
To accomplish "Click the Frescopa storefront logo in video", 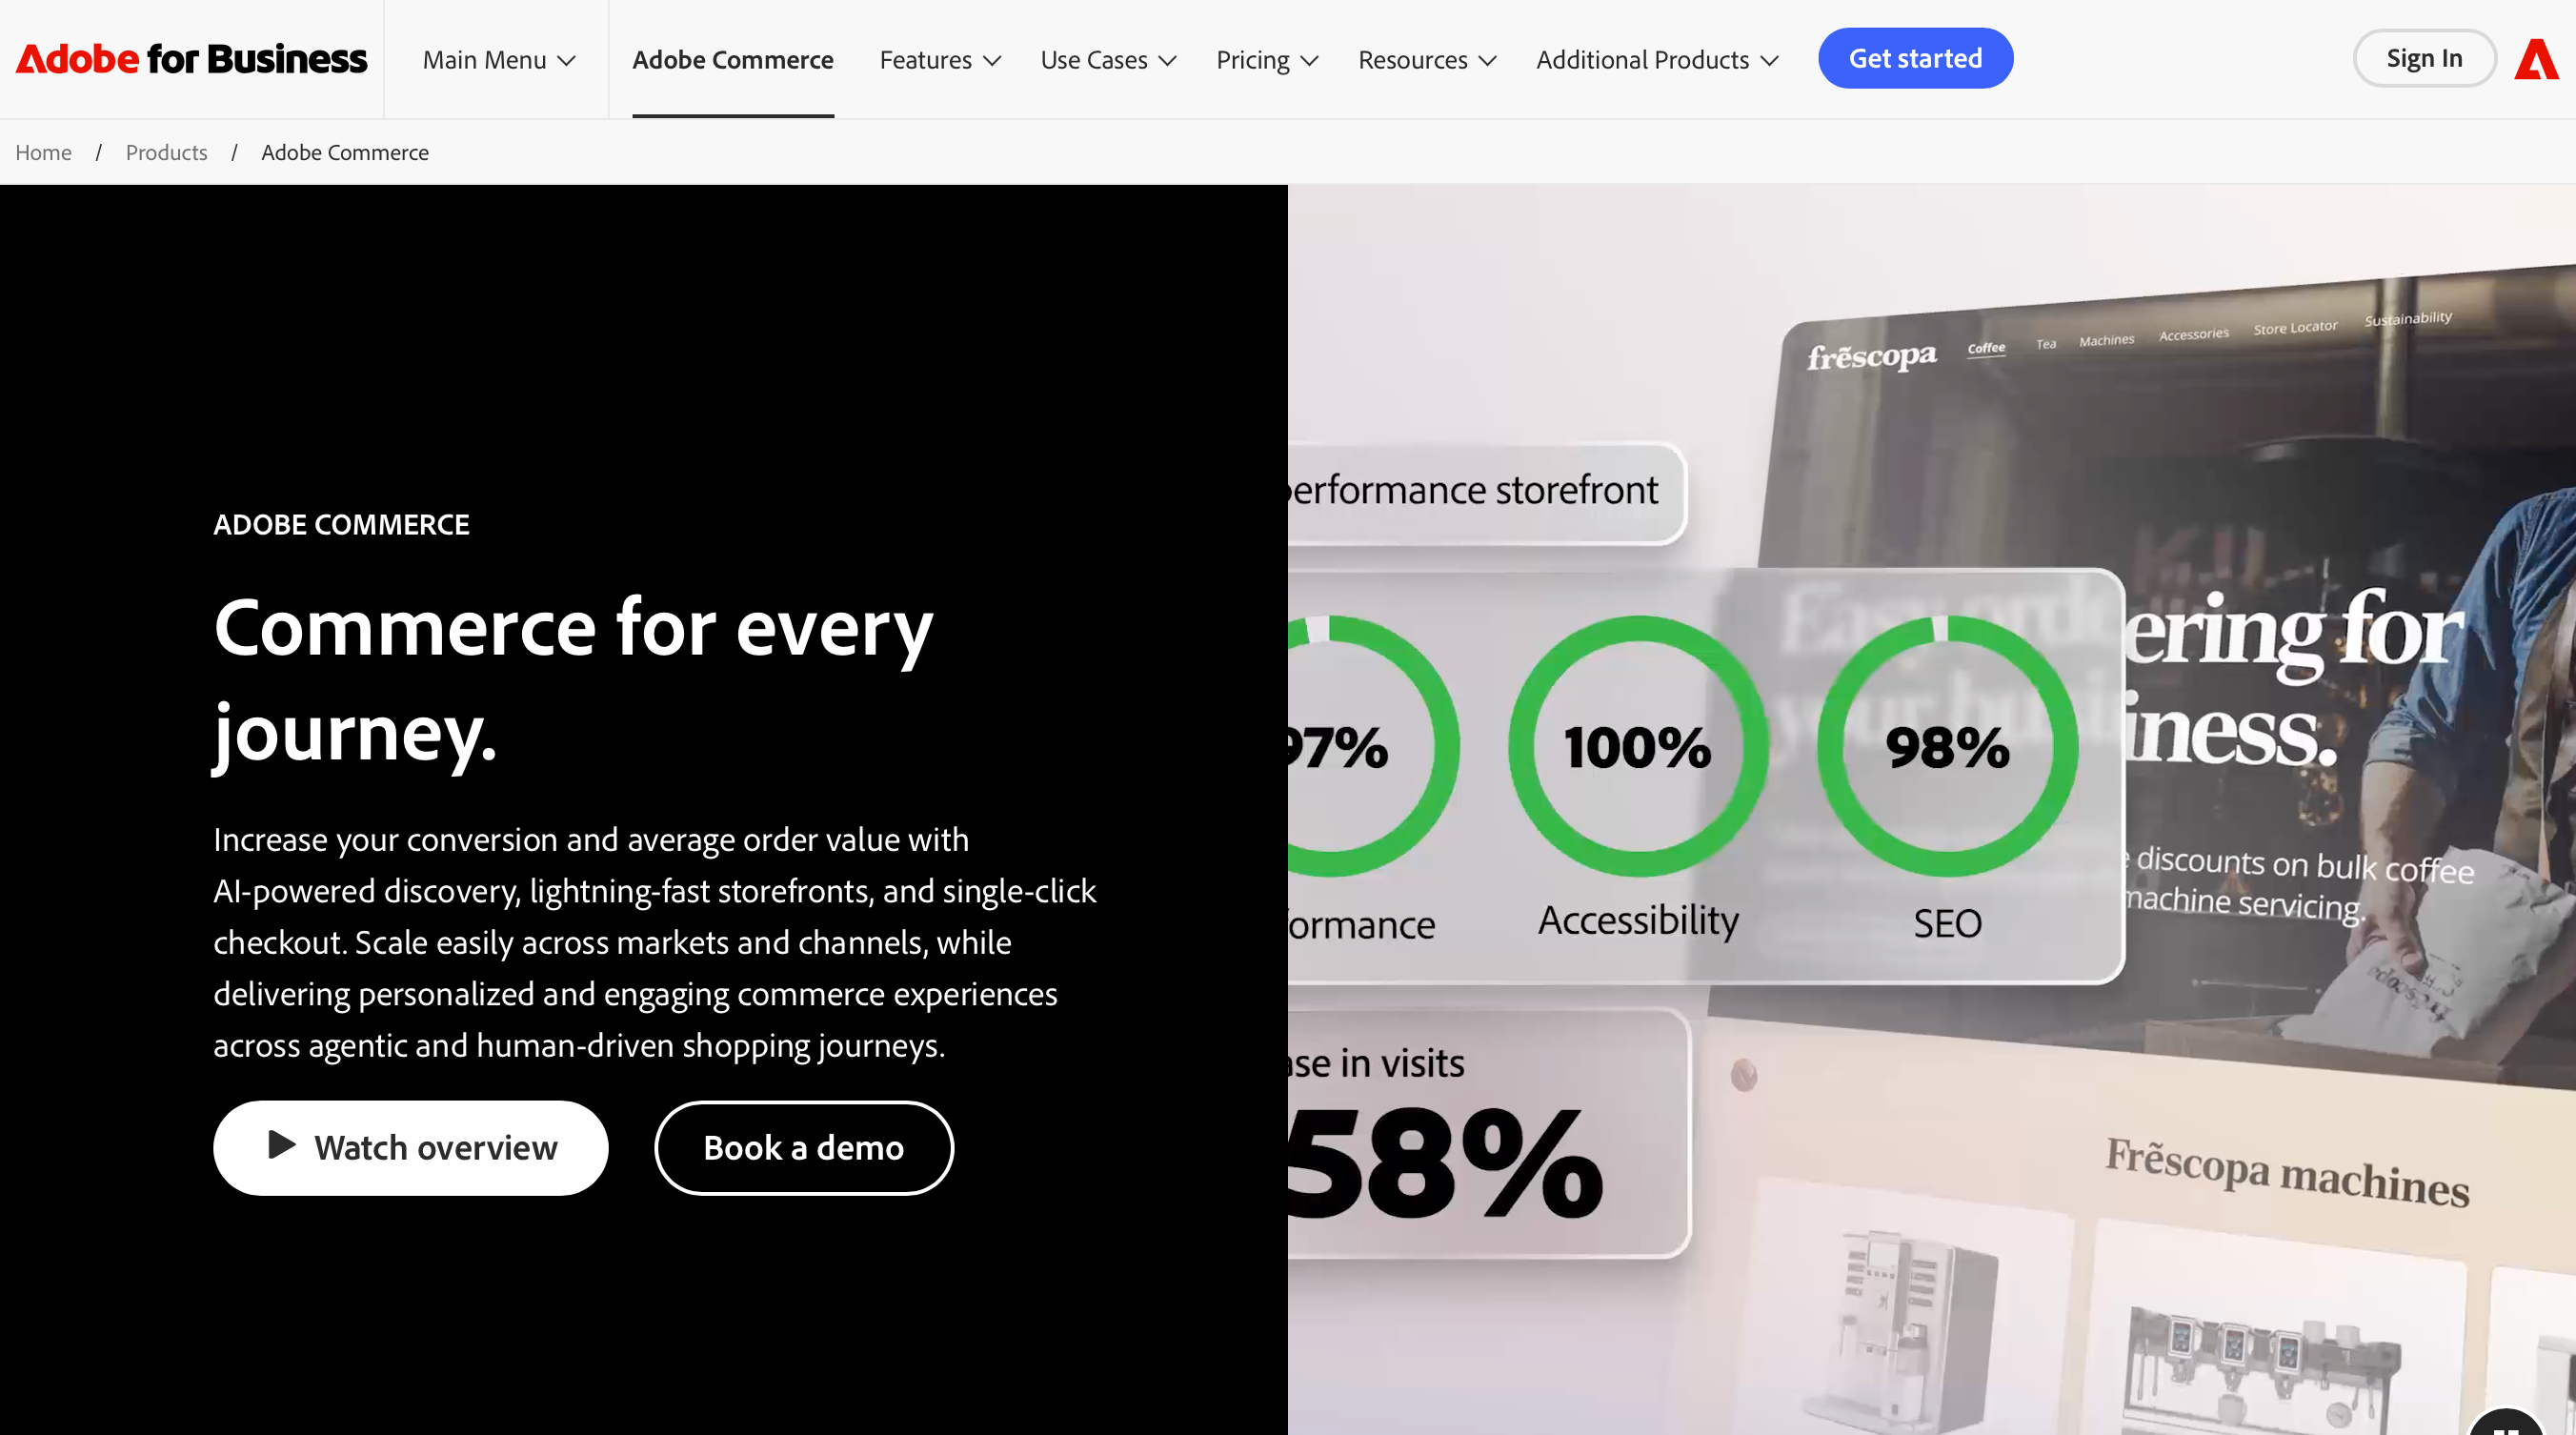I will point(1871,356).
